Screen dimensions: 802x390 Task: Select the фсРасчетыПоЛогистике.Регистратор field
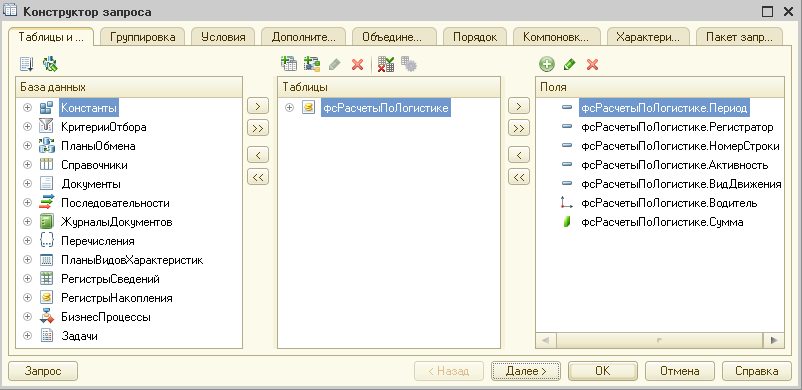click(x=677, y=127)
